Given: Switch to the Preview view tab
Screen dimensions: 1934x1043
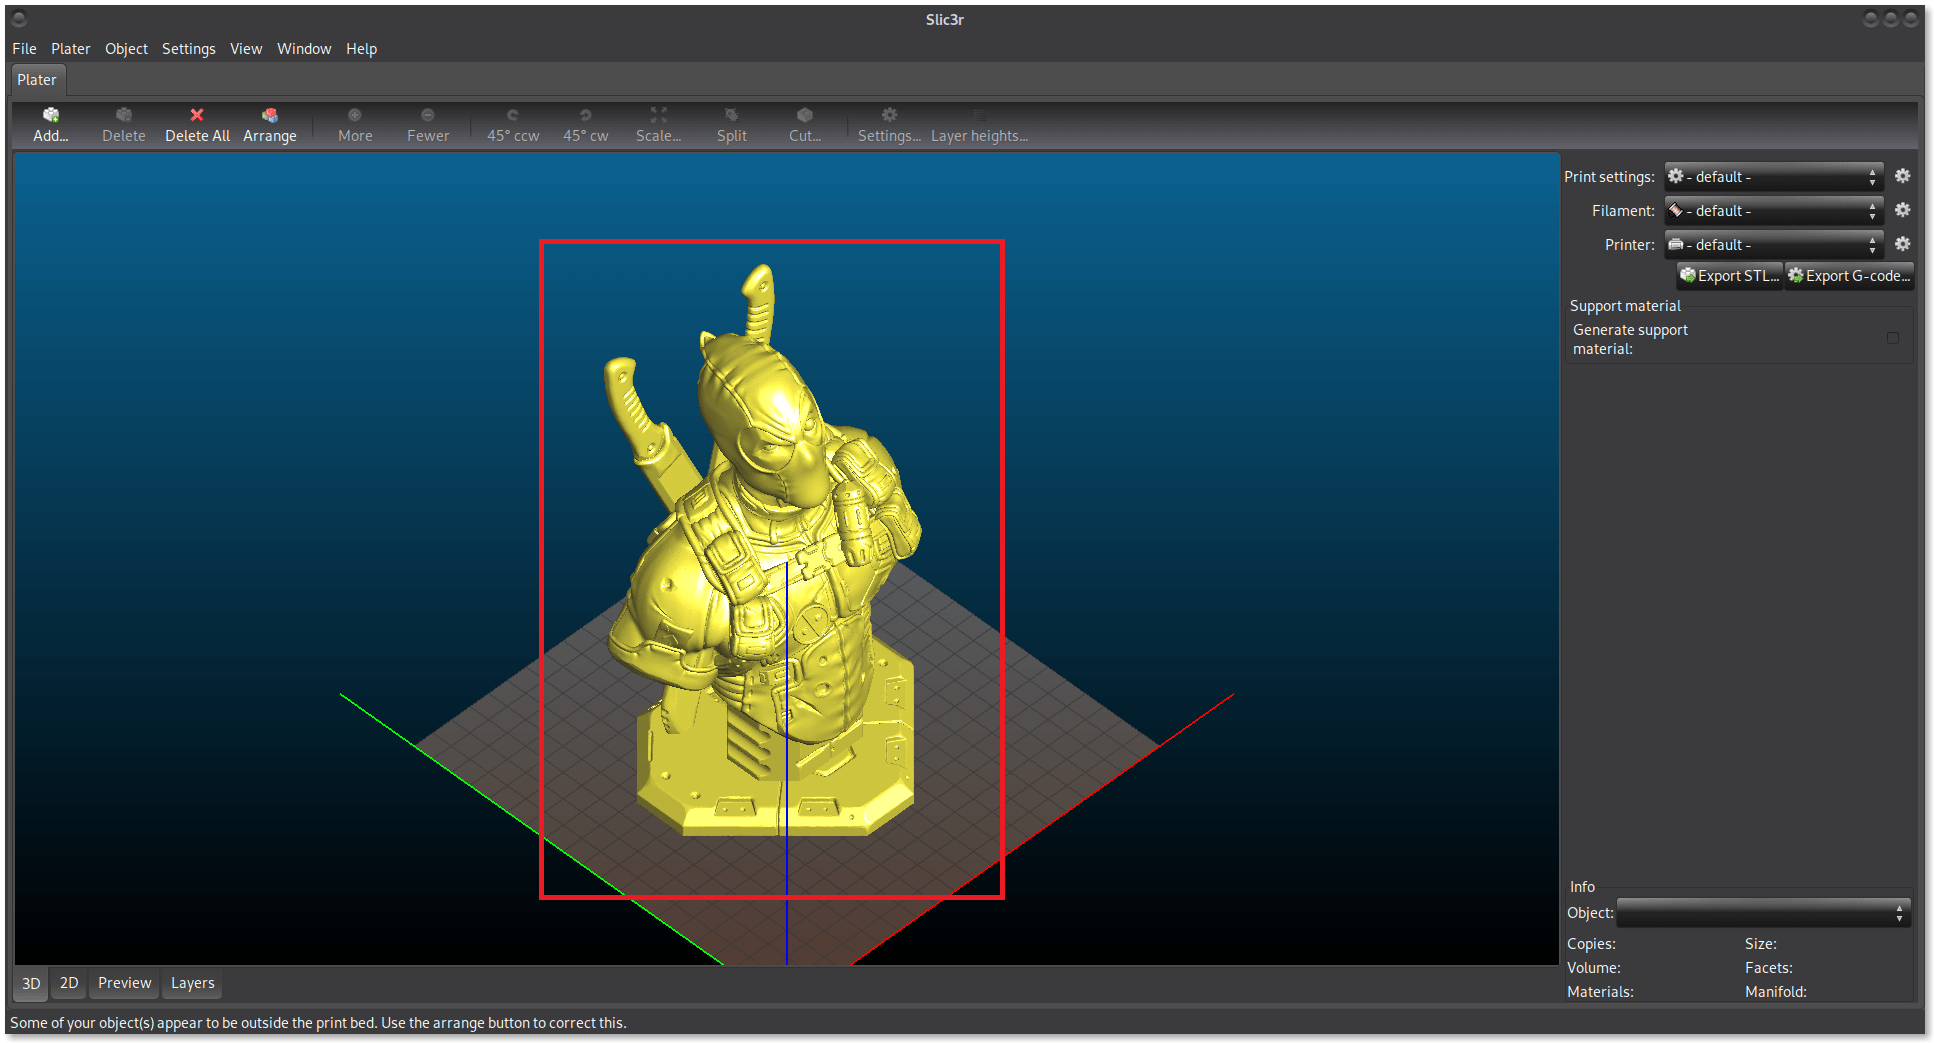Looking at the screenshot, I should (x=124, y=983).
